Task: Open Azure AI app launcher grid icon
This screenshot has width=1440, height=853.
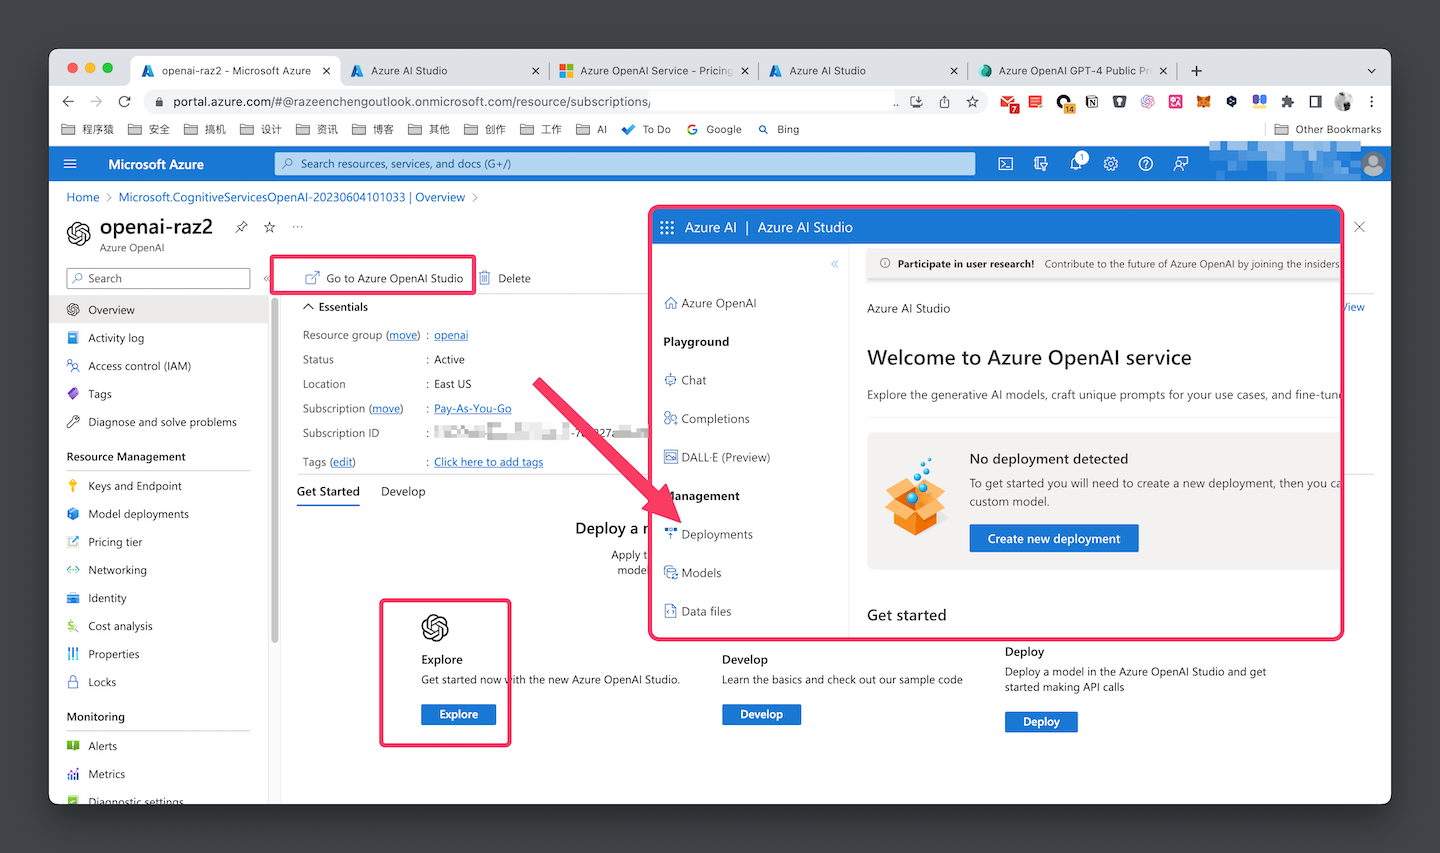Action: pos(667,227)
